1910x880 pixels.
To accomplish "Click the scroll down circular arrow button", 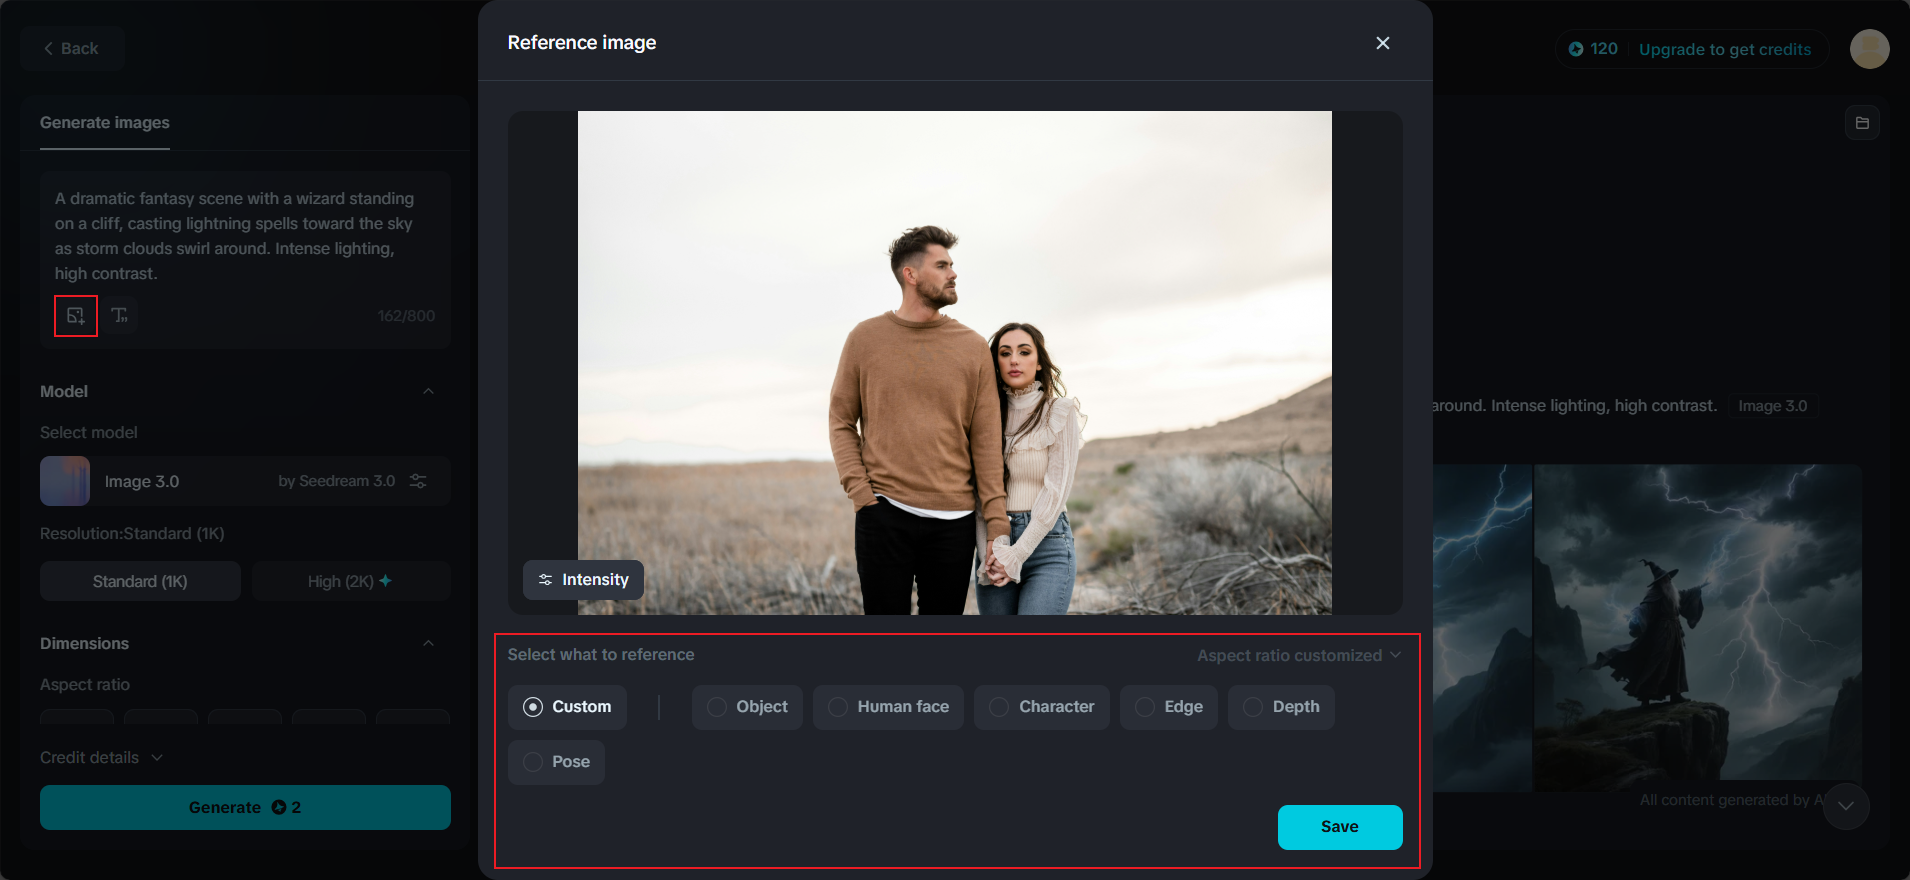I will (x=1846, y=806).
